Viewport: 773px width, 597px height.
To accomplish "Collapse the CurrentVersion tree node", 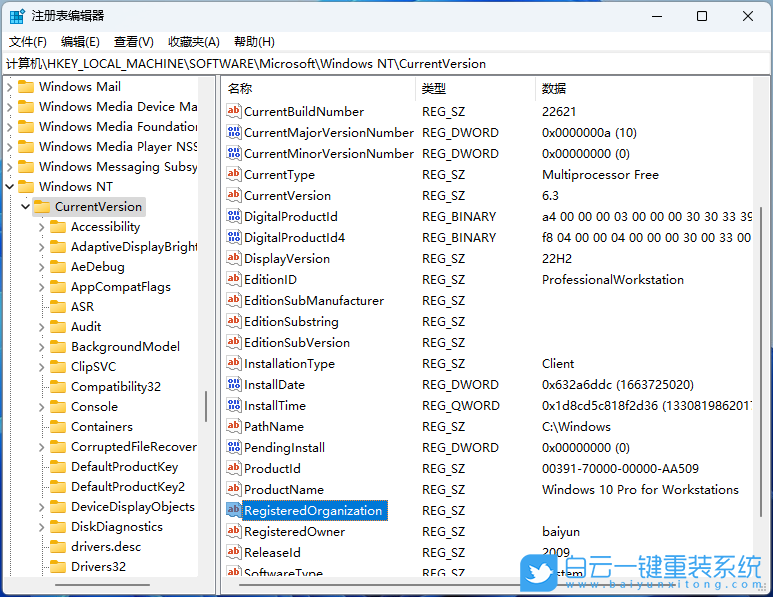I will (x=26, y=207).
